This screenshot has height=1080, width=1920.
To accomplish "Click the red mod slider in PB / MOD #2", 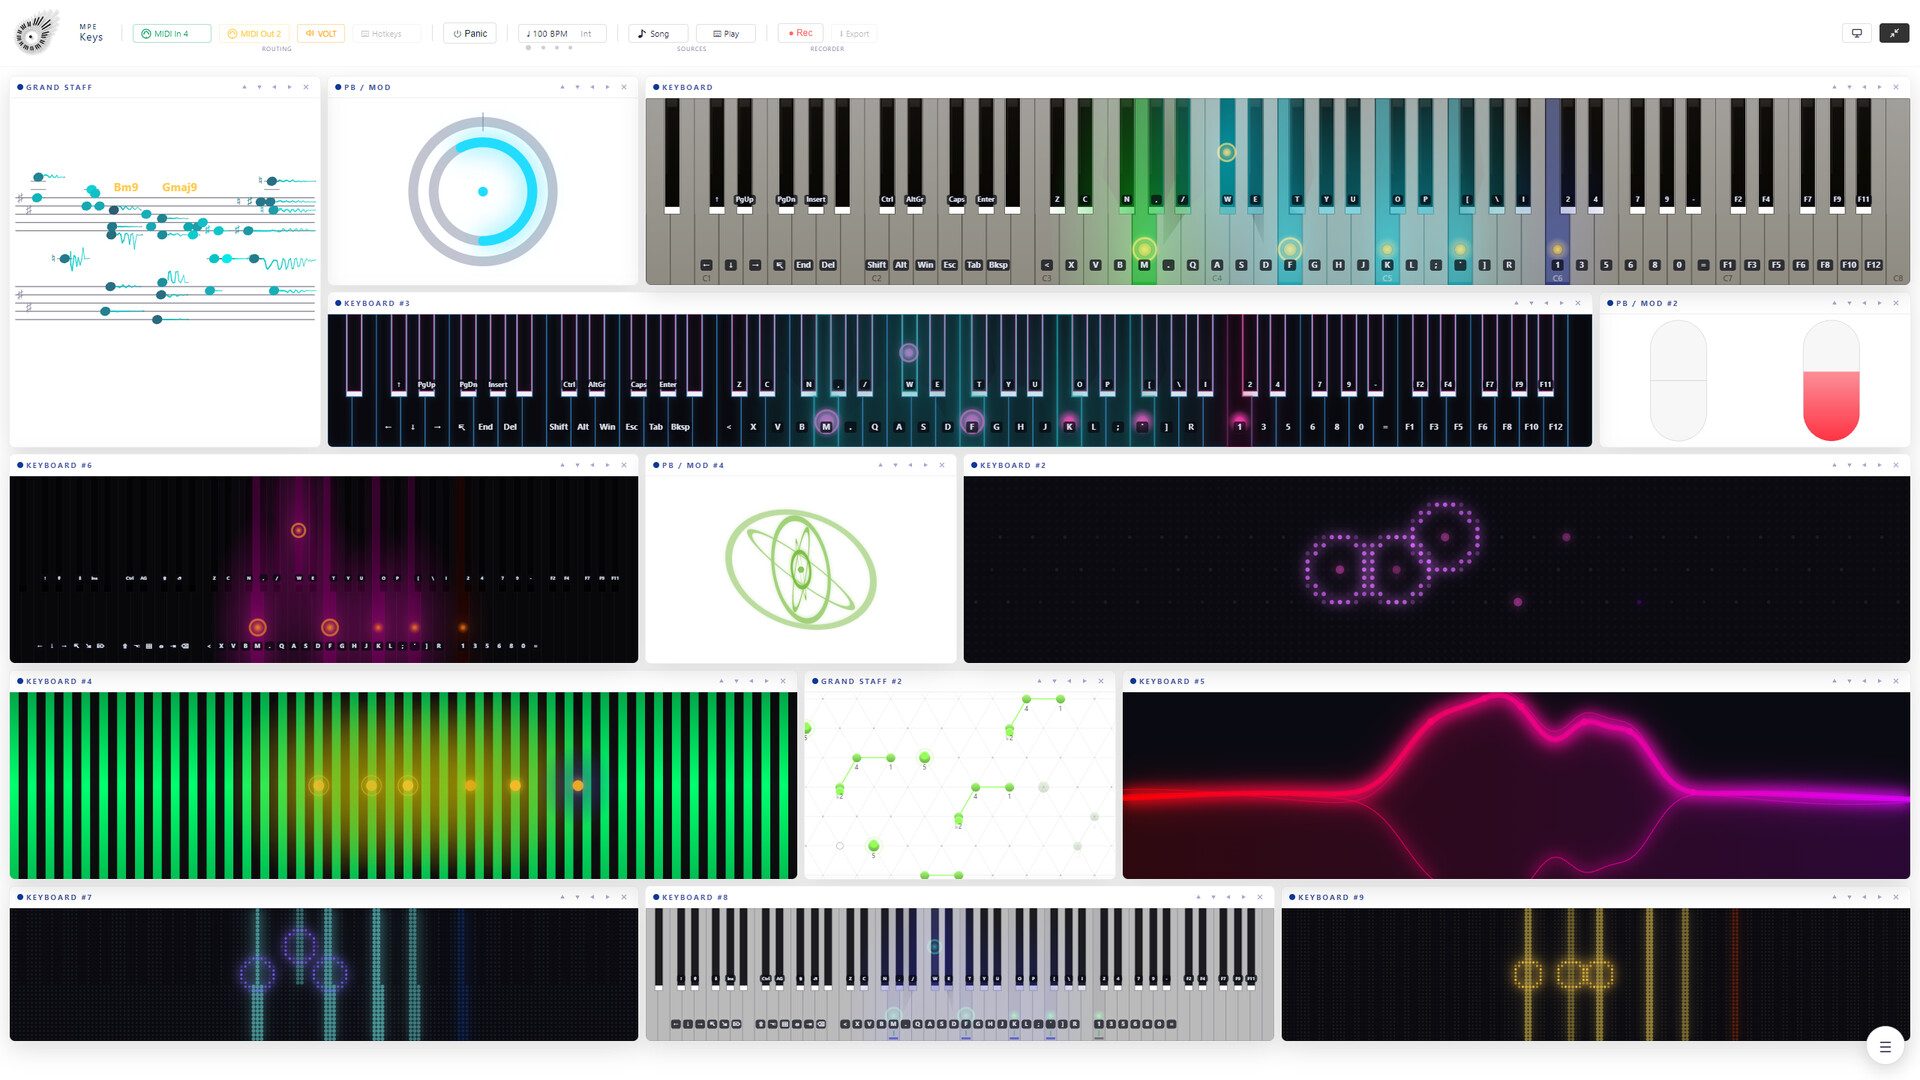I will point(1831,381).
